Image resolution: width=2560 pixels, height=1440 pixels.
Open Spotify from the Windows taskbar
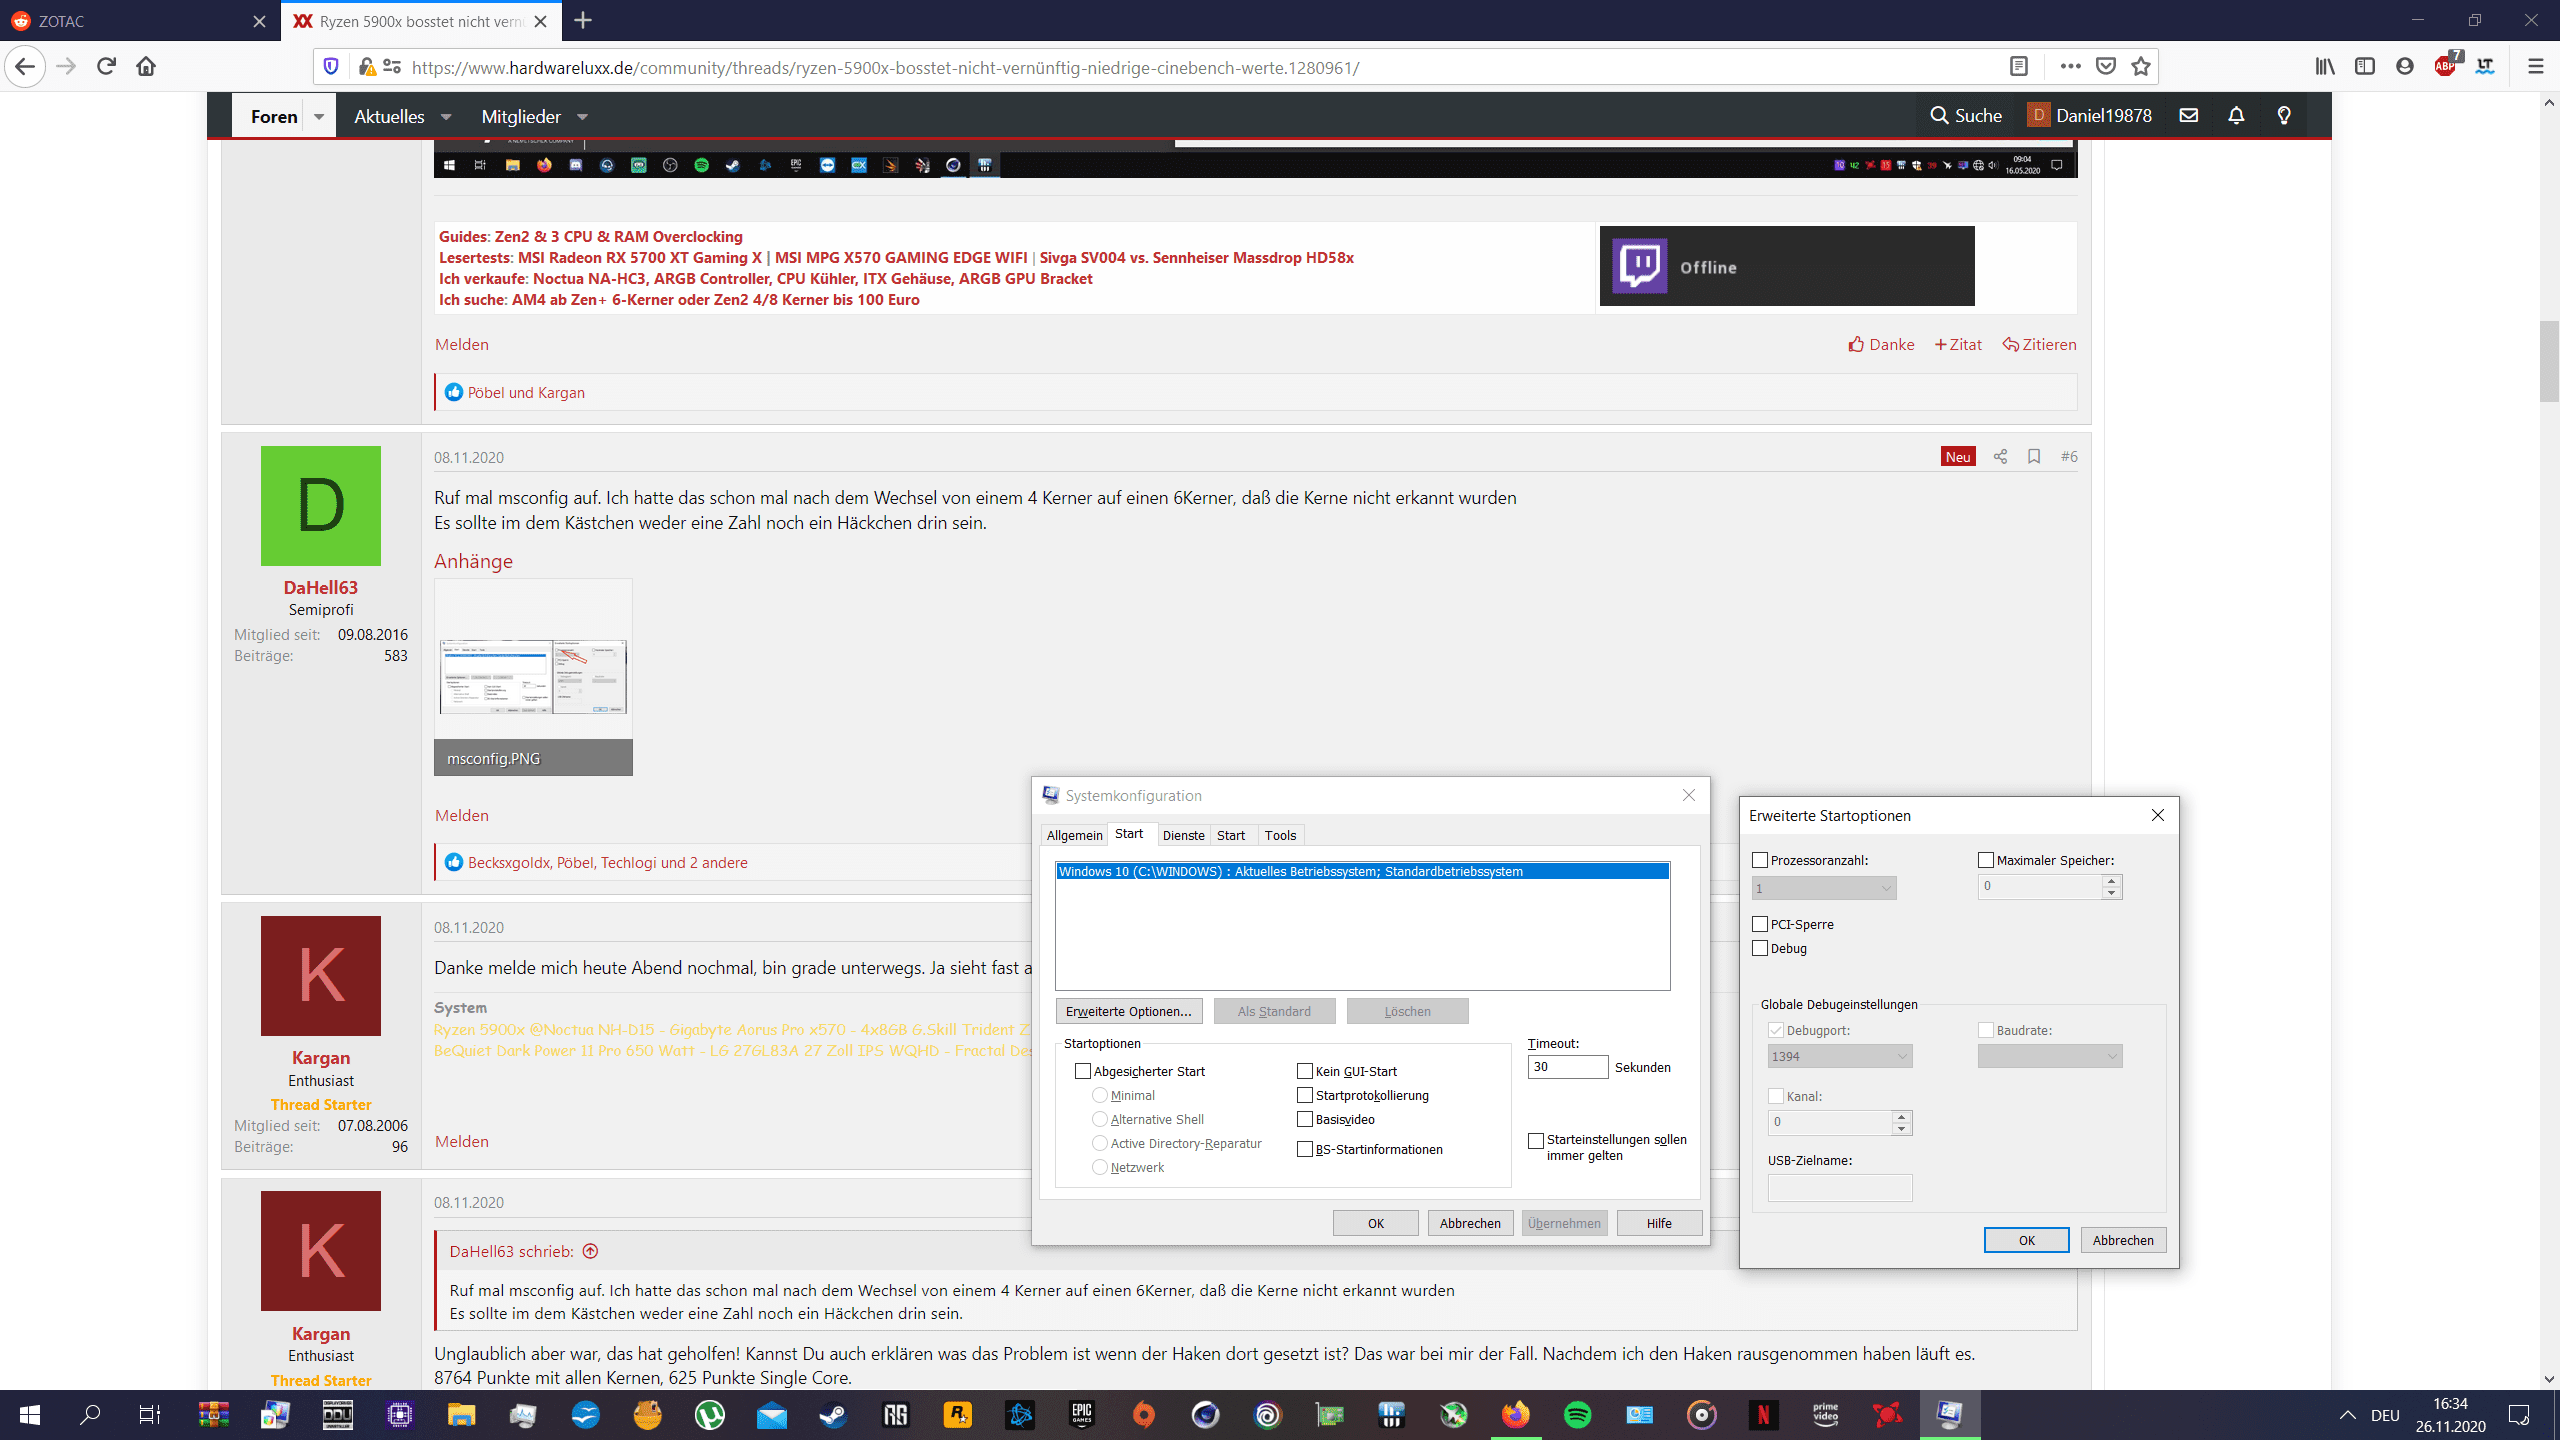click(x=1577, y=1415)
